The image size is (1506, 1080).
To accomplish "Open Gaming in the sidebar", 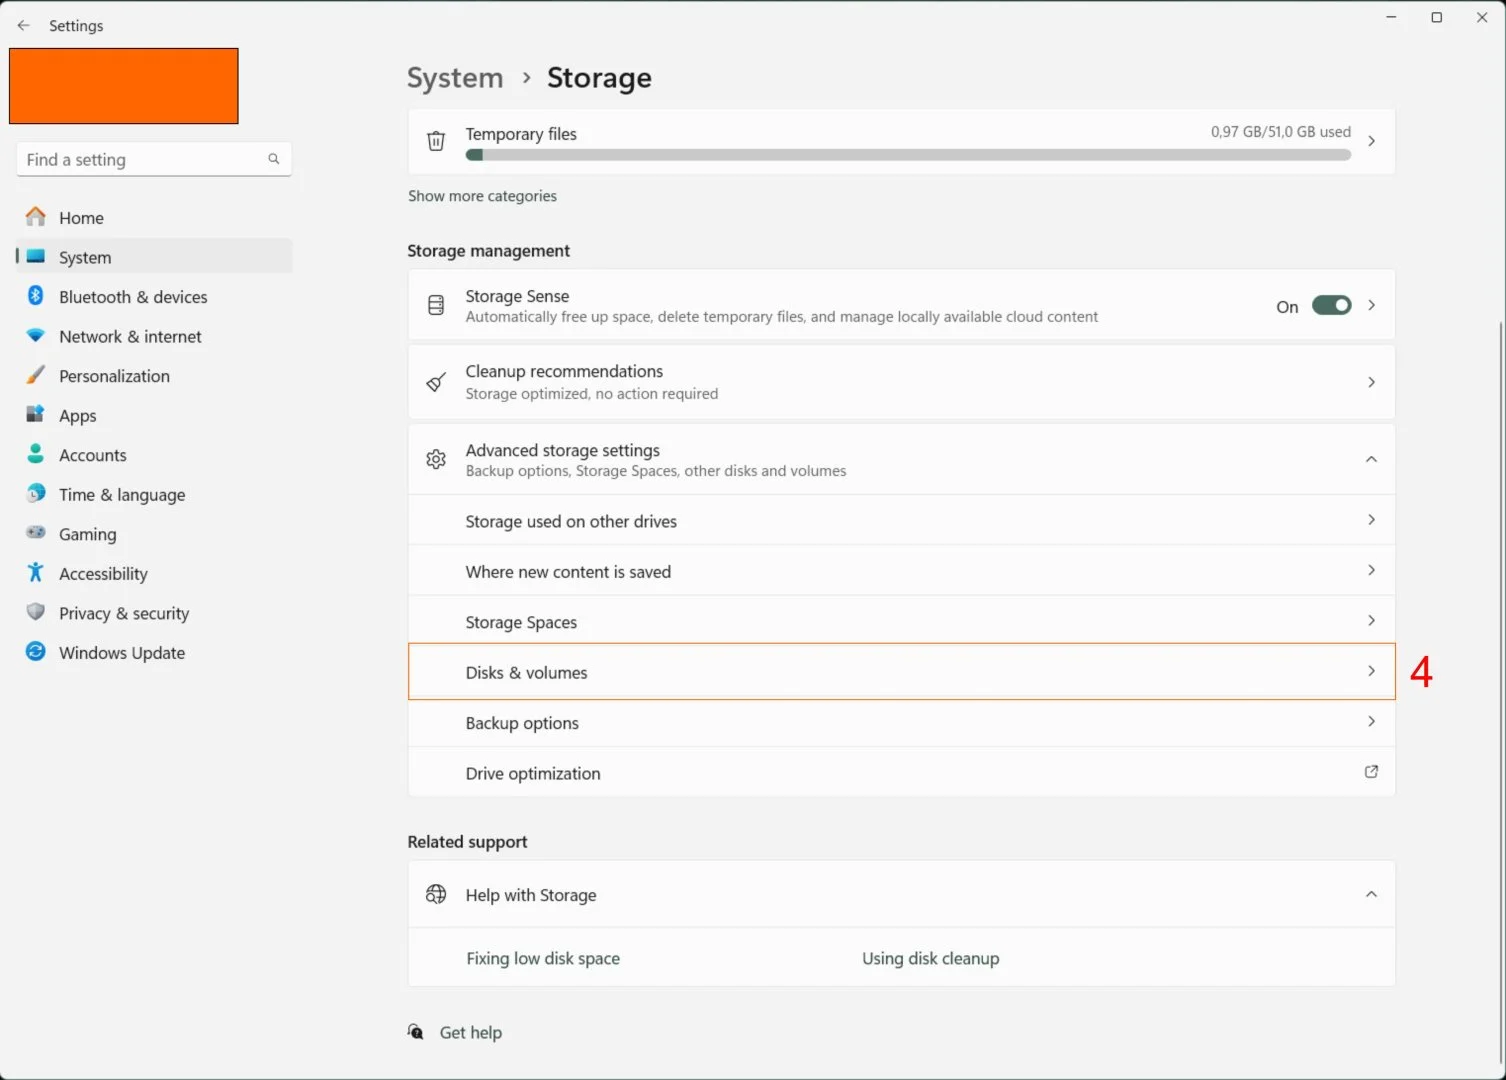I will tap(153, 534).
